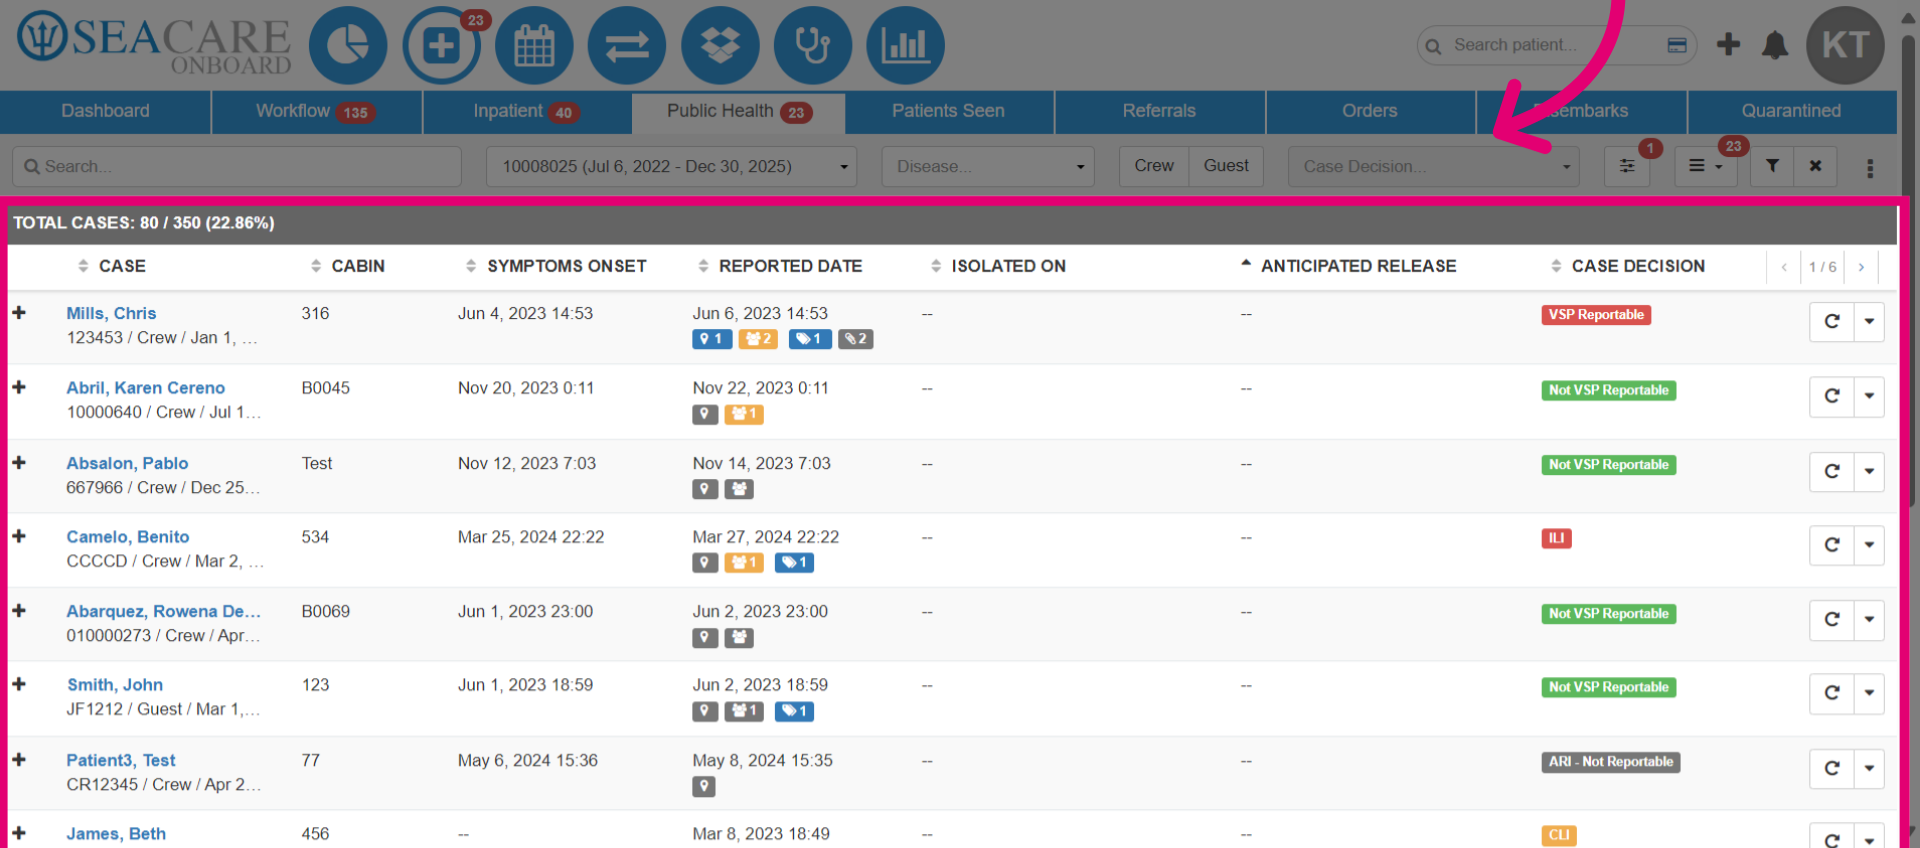Image resolution: width=1920 pixels, height=848 pixels.
Task: Go to the next page of cases
Action: pos(1861,267)
